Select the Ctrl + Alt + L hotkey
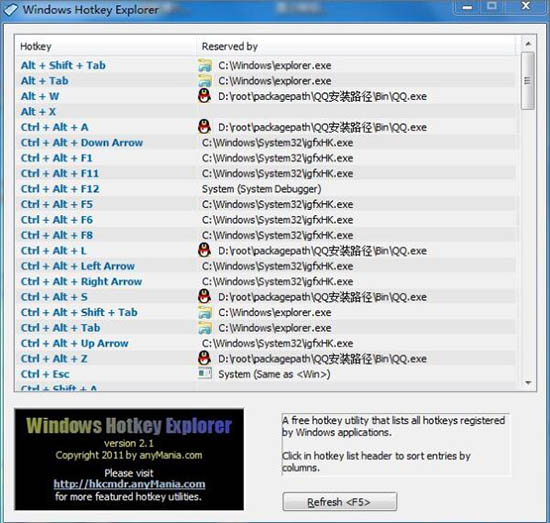Viewport: 550px width, 523px height. coord(53,250)
